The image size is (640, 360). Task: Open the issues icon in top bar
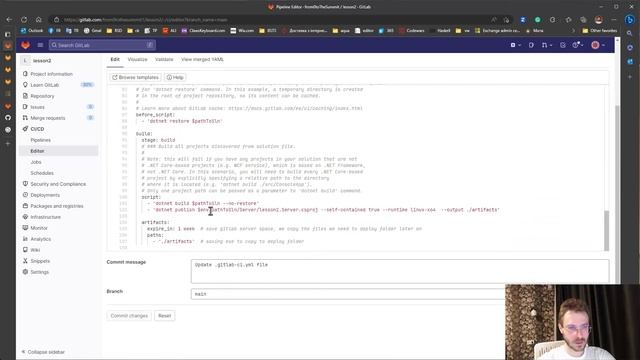531,45
